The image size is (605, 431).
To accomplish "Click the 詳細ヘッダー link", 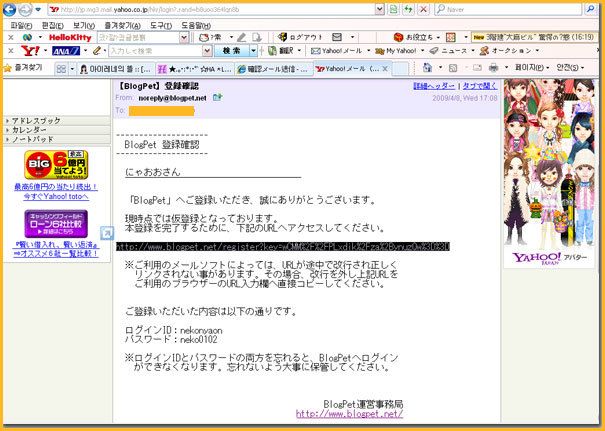I will [x=434, y=86].
